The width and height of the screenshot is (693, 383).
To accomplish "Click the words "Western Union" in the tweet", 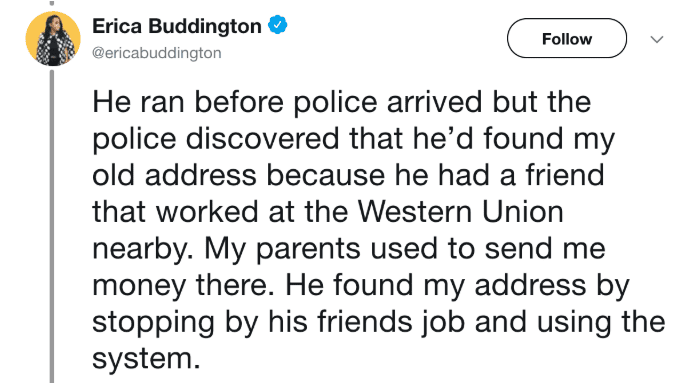I will [x=461, y=212].
